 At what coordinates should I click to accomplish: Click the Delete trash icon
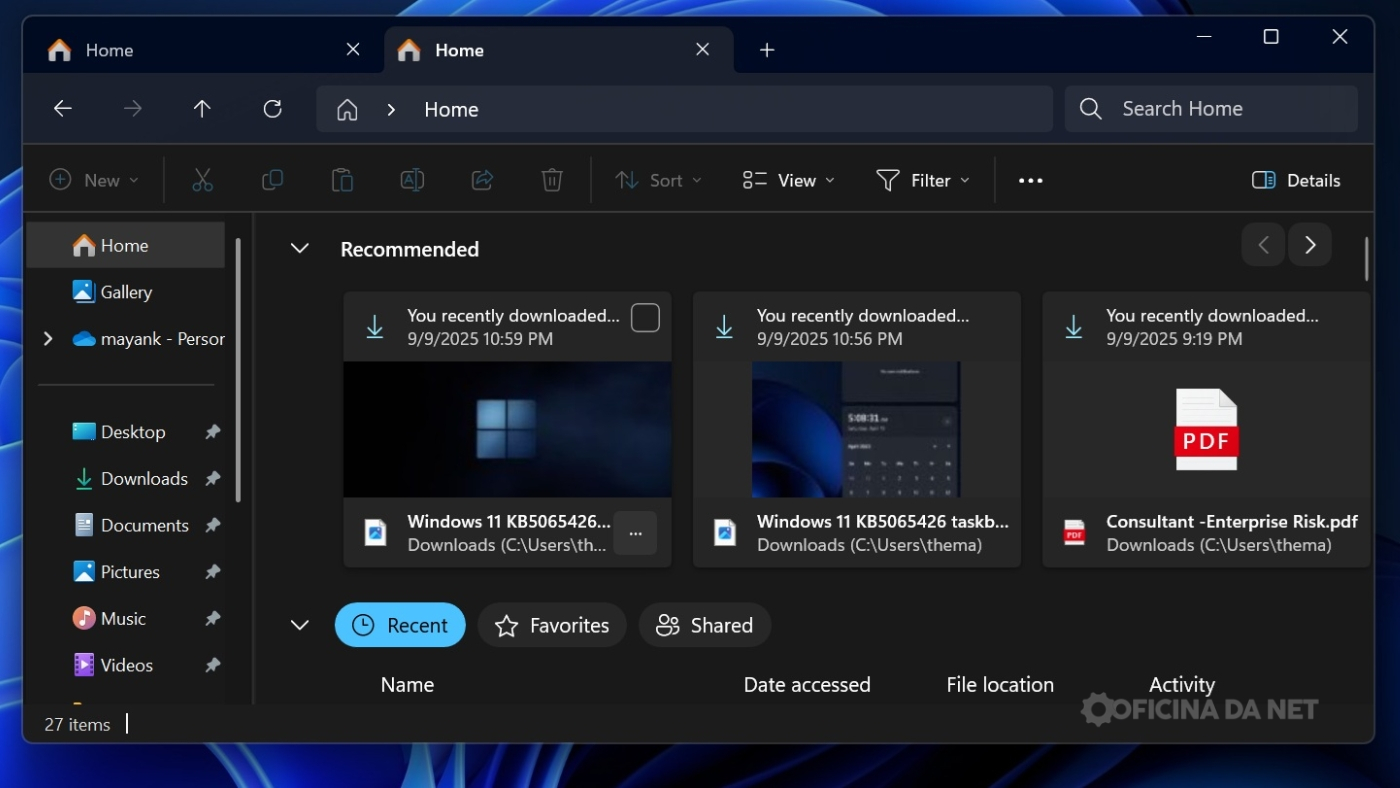[552, 180]
